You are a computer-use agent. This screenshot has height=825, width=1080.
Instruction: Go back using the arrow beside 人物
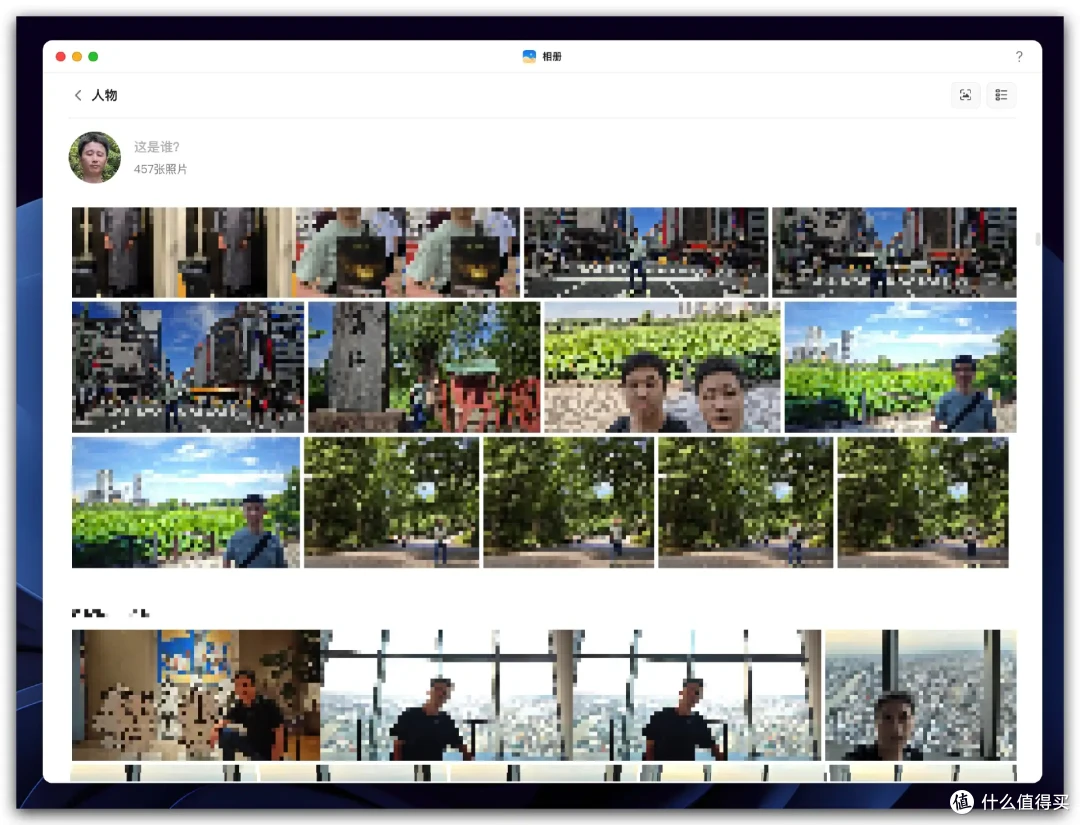tap(78, 95)
